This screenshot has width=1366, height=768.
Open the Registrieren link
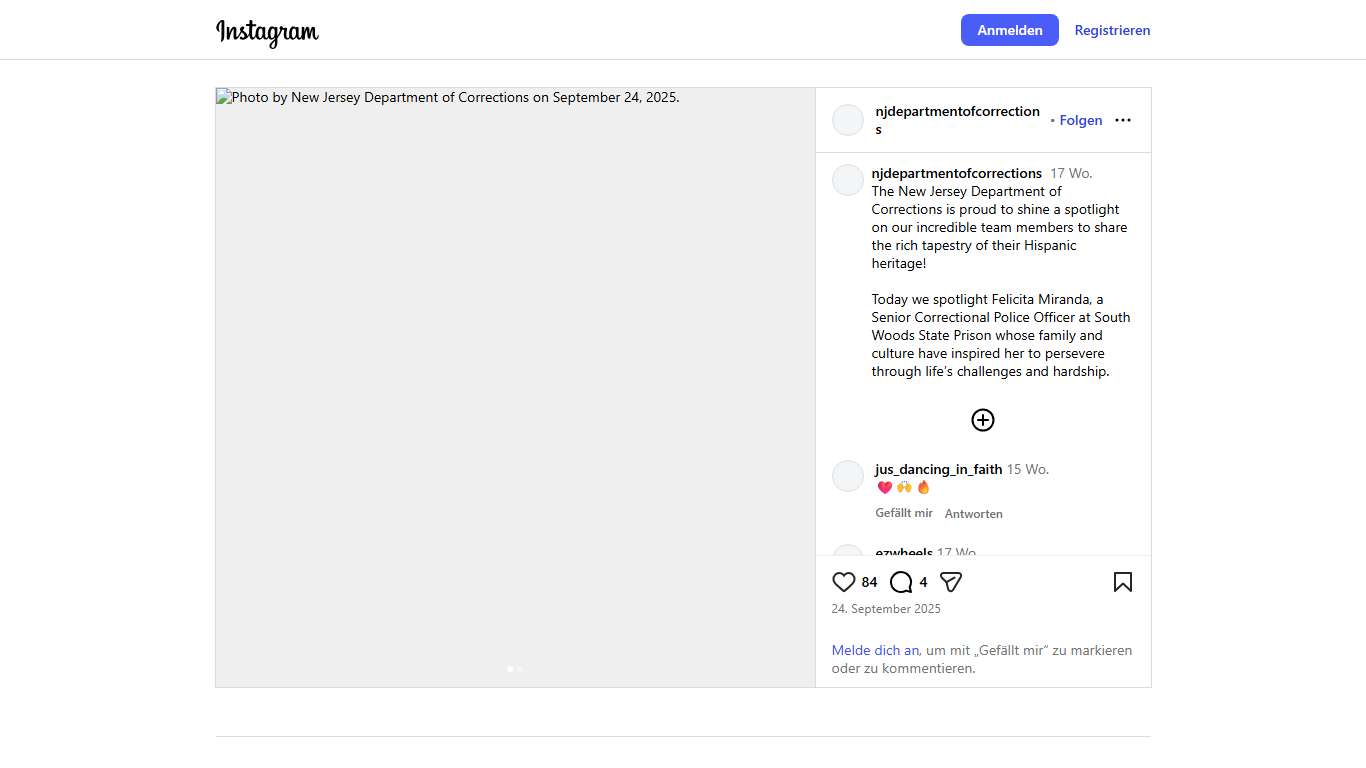(1112, 30)
